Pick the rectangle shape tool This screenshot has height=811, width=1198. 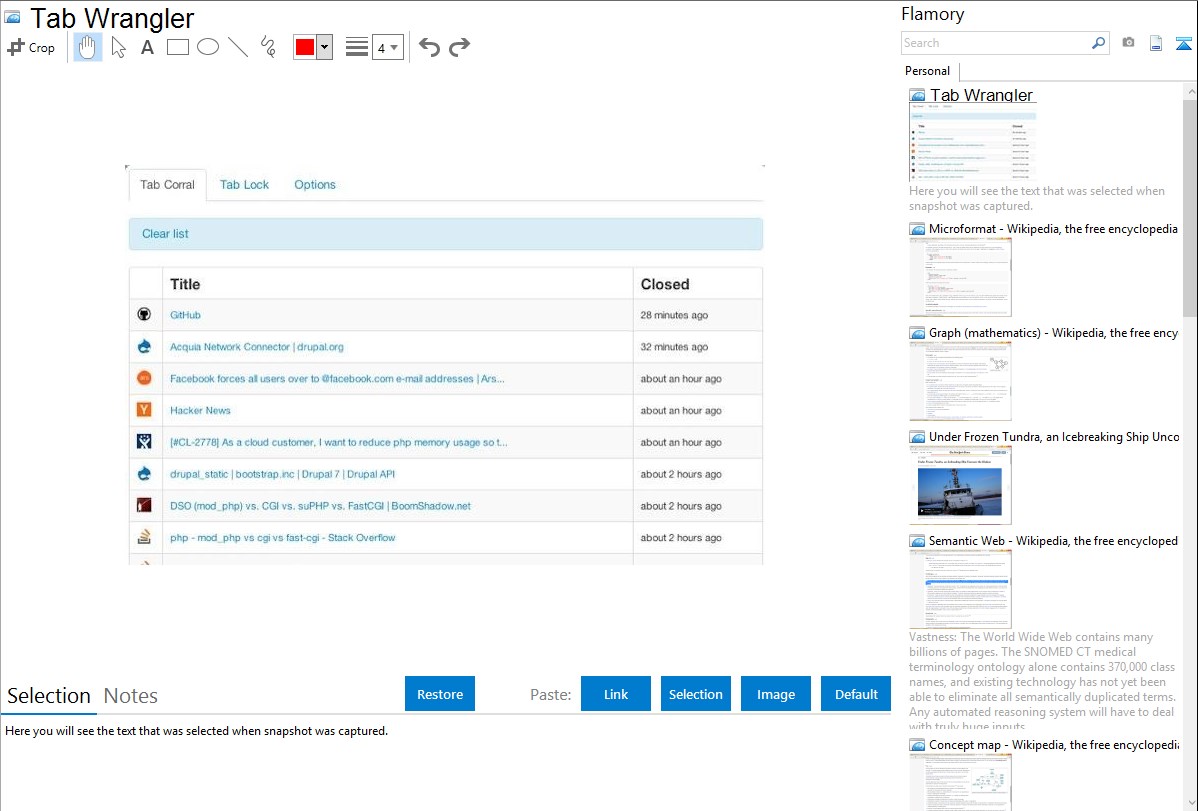coord(177,47)
